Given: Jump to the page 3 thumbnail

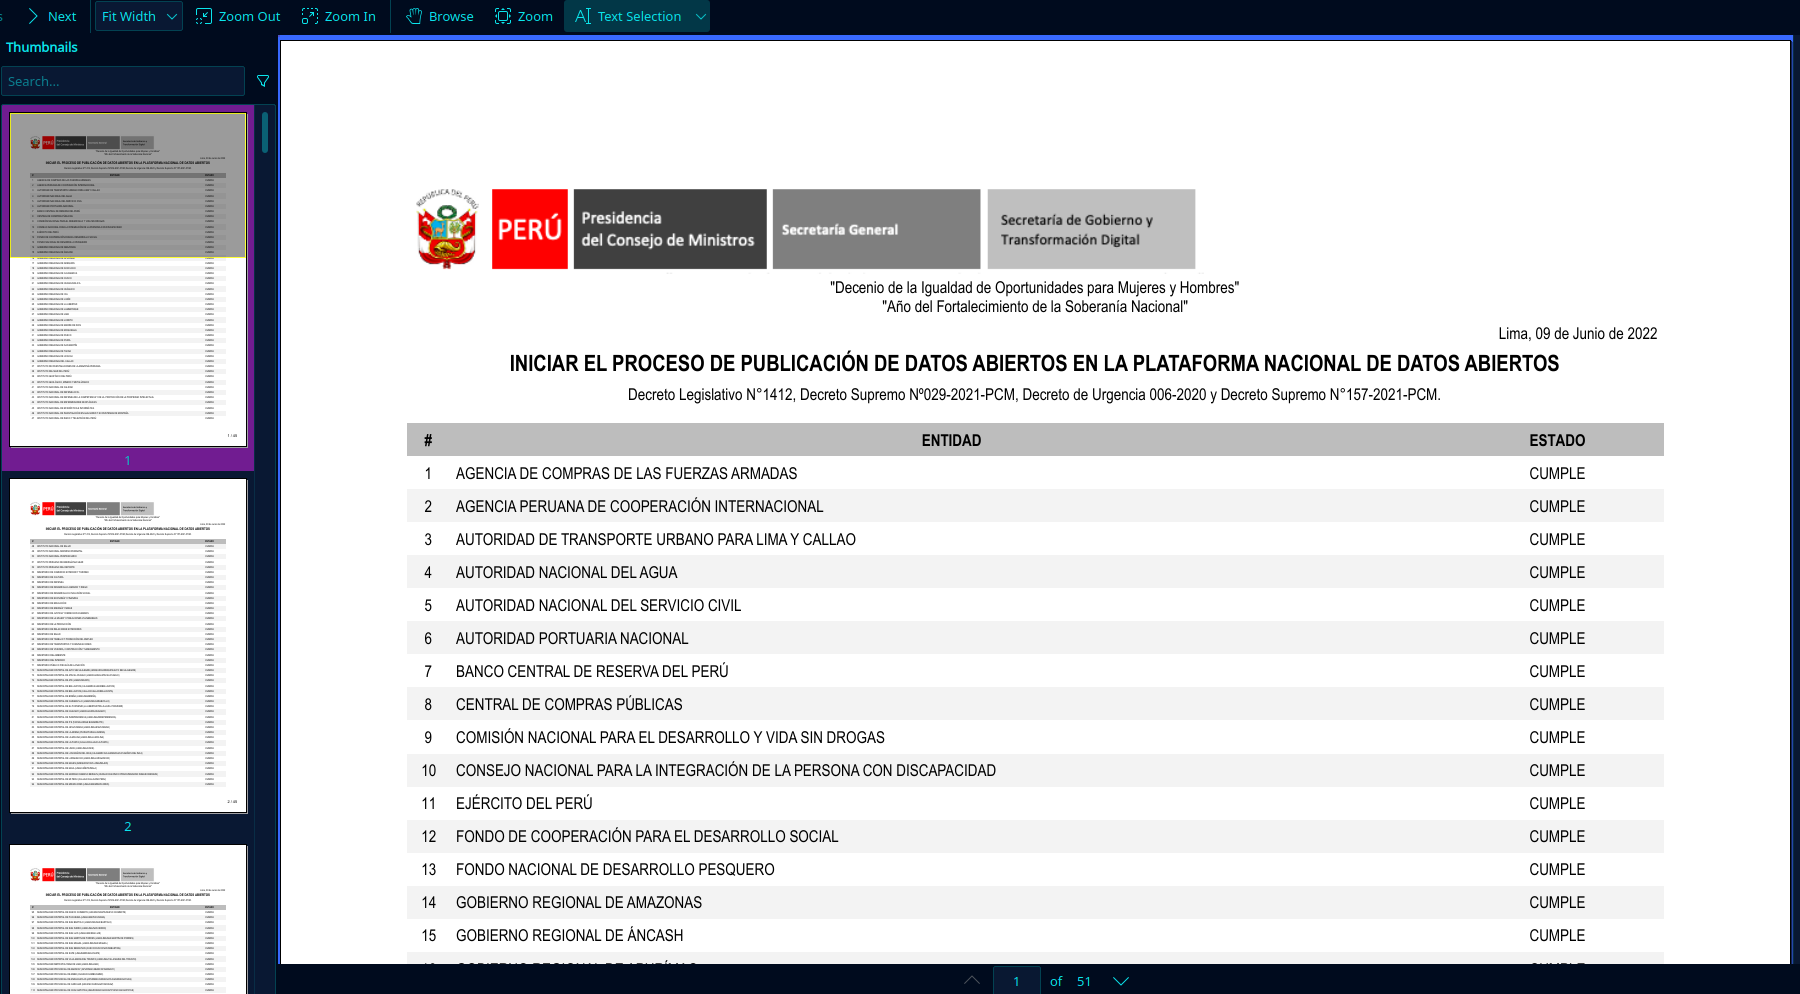Looking at the screenshot, I should click(128, 918).
